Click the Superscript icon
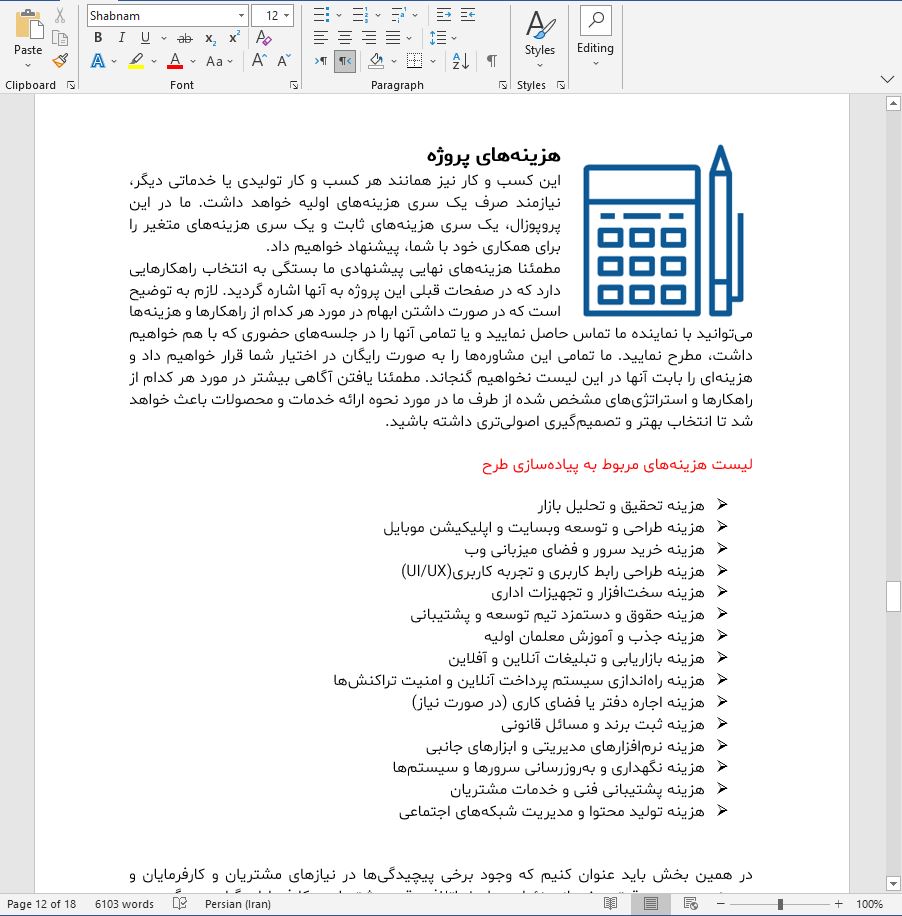The height and width of the screenshot is (916, 902). tap(235, 38)
